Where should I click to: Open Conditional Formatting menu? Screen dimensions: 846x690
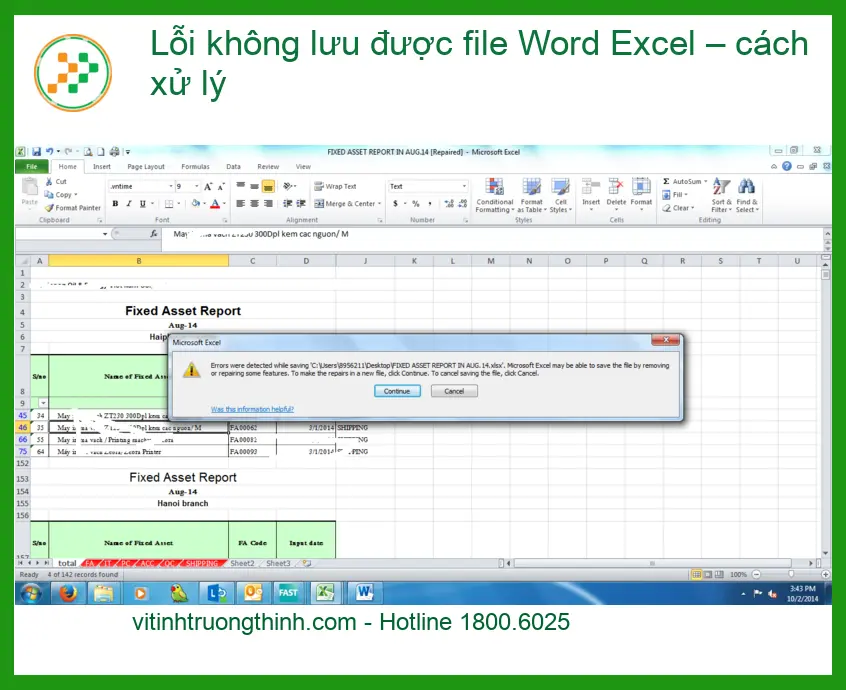pos(494,195)
